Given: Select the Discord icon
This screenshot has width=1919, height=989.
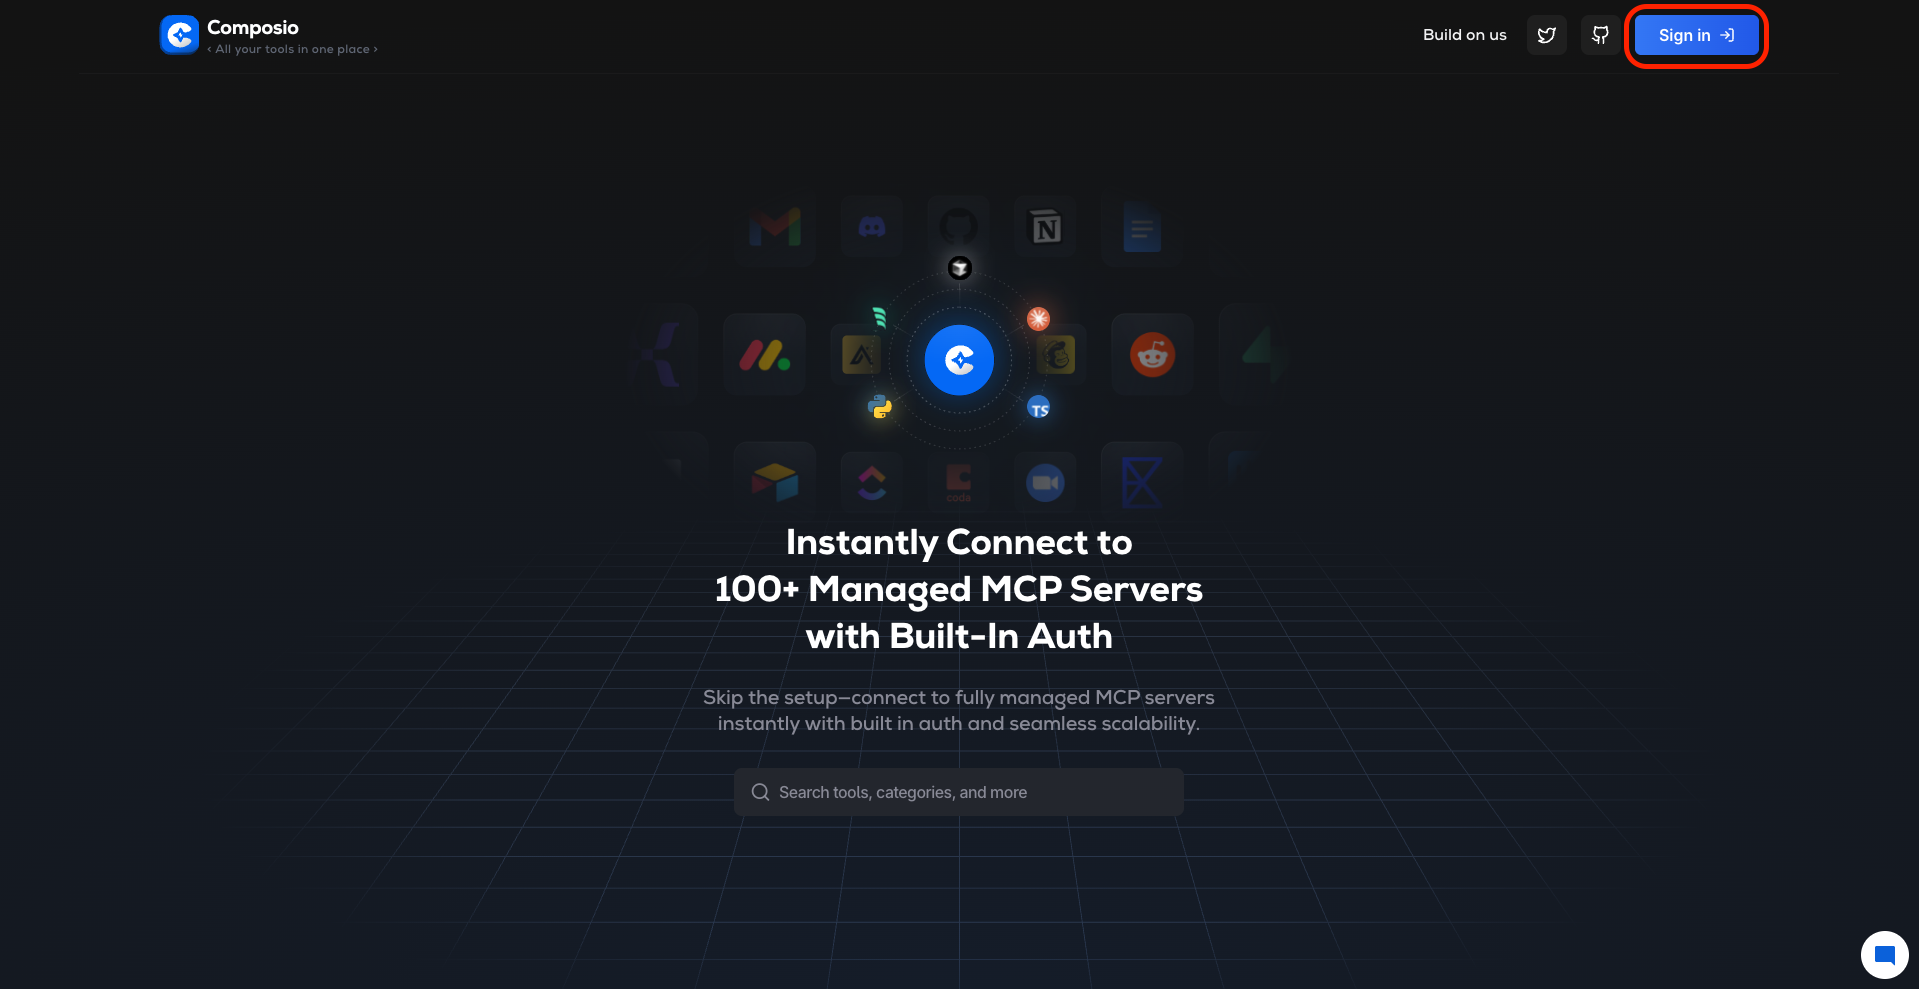Looking at the screenshot, I should tap(871, 226).
